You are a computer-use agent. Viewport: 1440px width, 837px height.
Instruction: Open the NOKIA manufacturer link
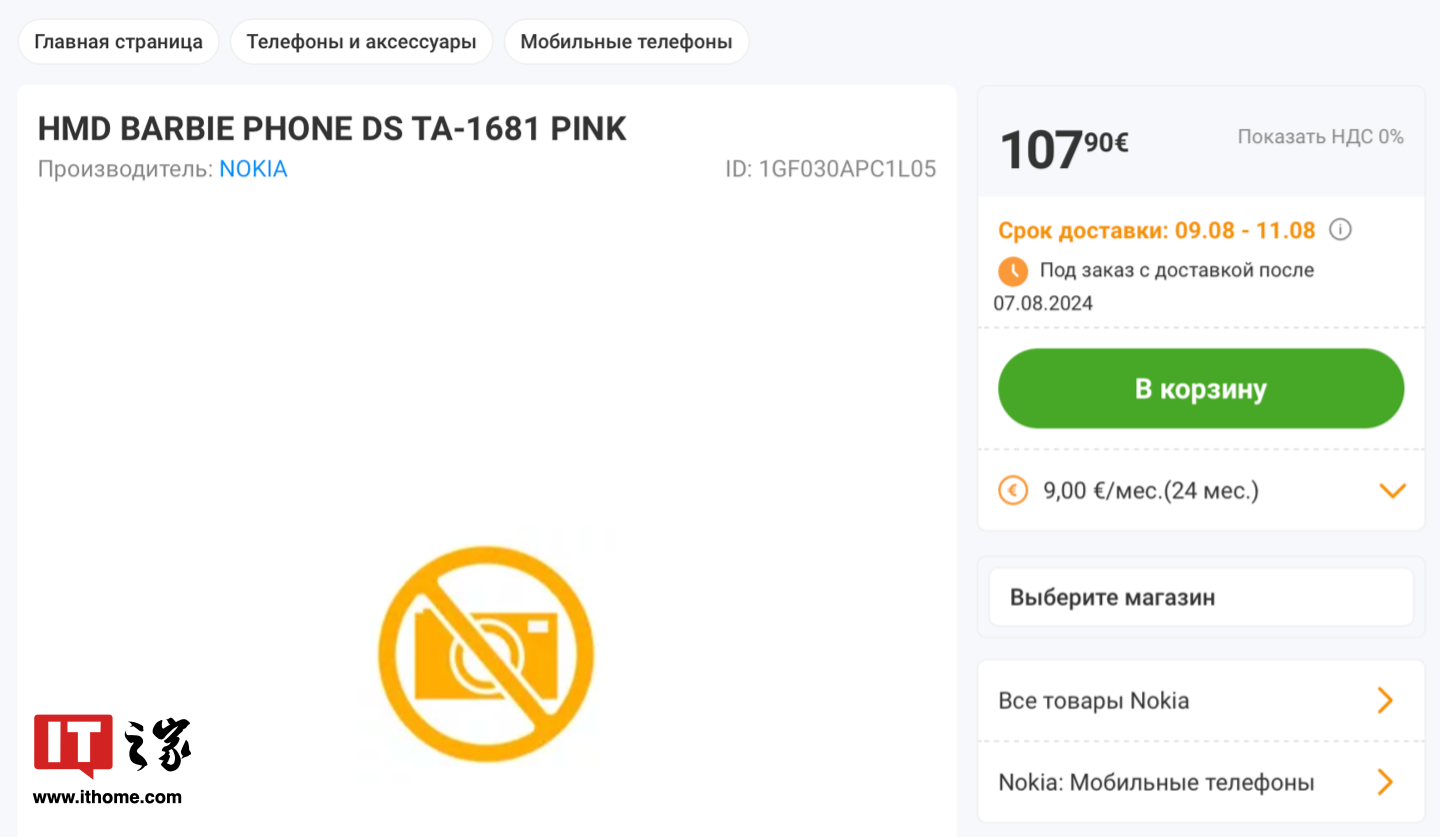point(253,169)
